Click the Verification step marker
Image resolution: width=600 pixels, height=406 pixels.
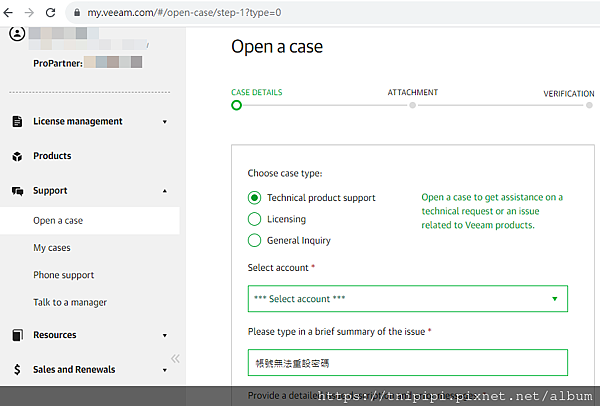pyautogui.click(x=589, y=105)
